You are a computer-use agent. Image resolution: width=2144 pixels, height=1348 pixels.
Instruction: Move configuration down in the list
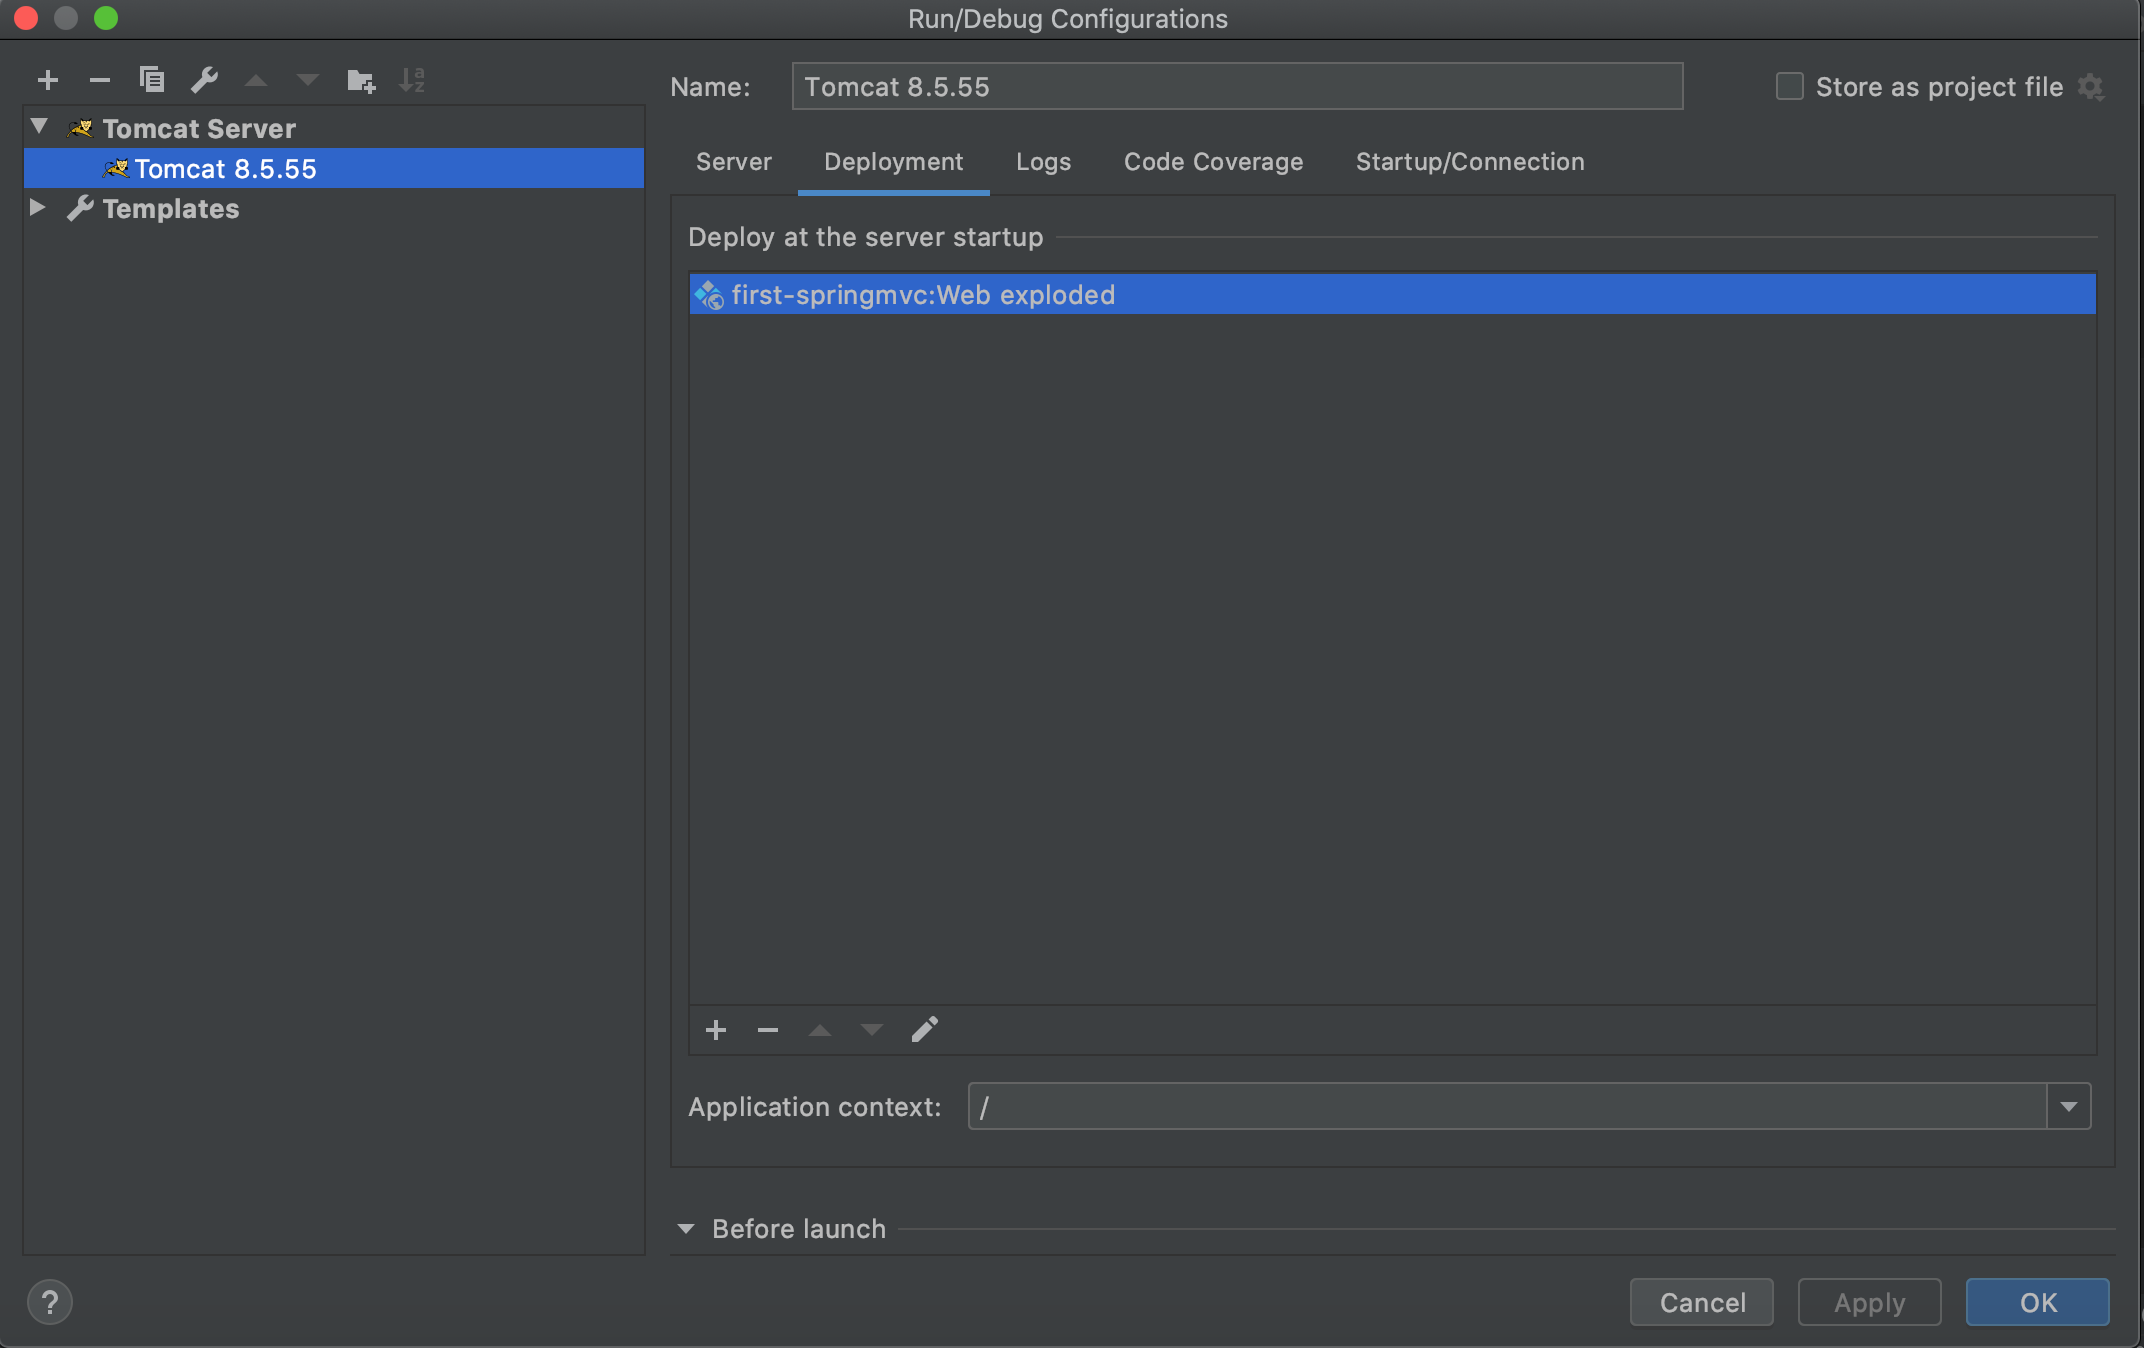pos(308,80)
